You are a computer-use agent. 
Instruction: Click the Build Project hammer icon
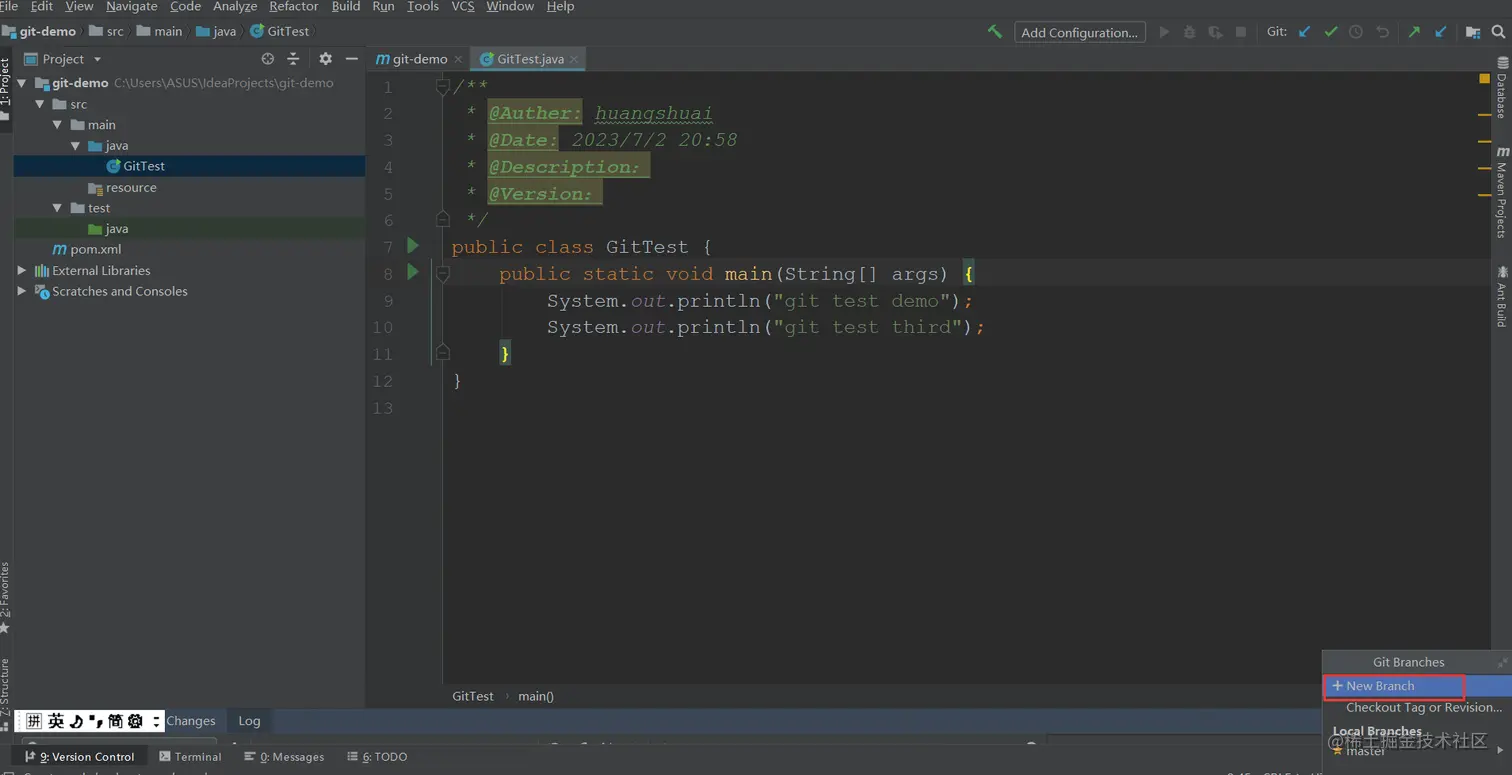(994, 32)
